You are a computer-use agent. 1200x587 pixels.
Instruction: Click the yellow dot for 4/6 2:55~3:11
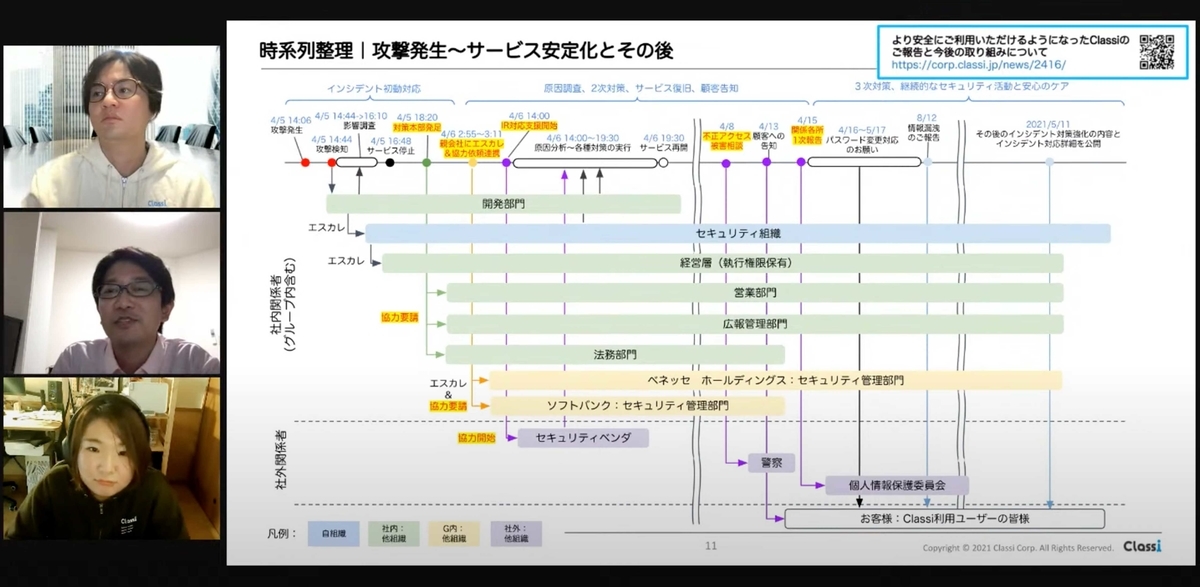474,162
